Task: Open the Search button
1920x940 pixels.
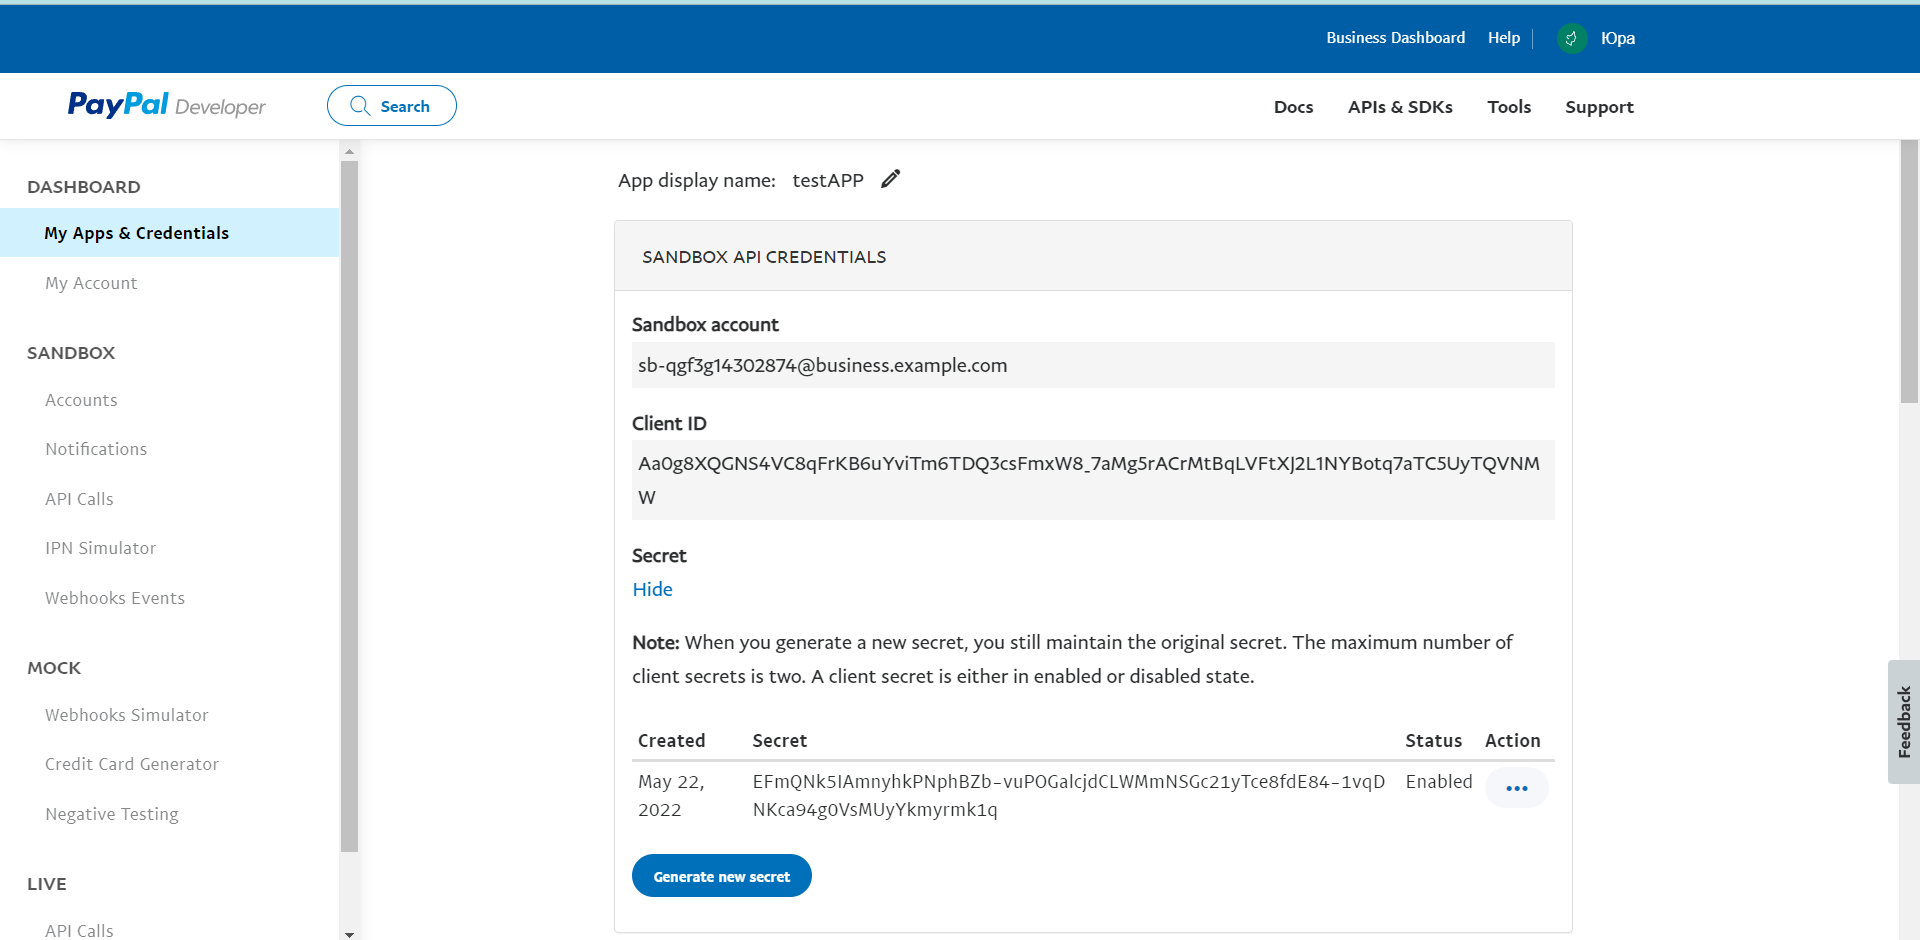Action: (x=392, y=106)
